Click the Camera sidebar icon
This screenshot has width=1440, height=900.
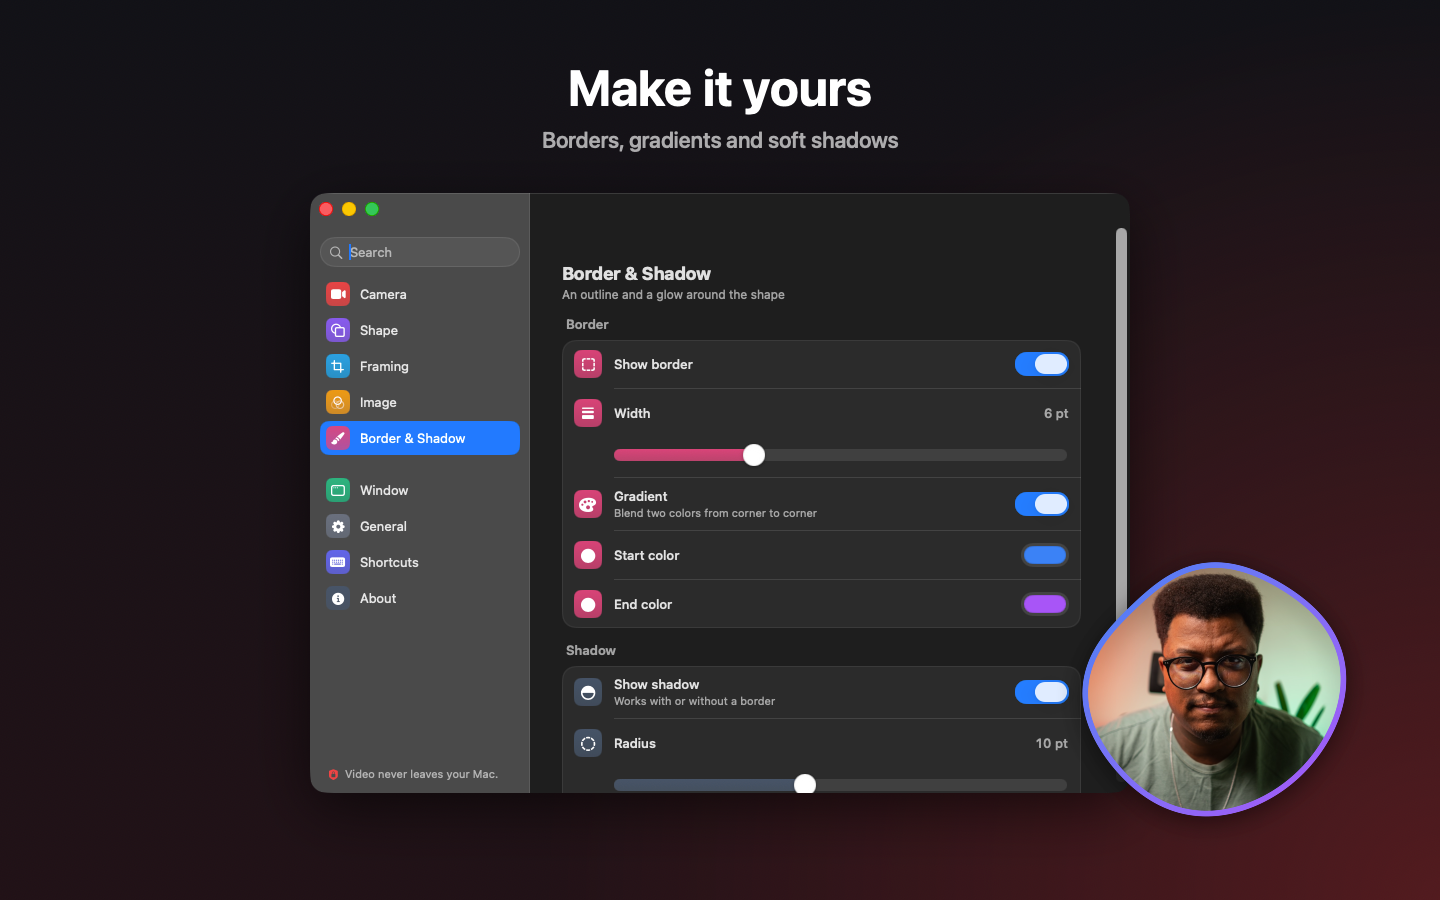338,294
